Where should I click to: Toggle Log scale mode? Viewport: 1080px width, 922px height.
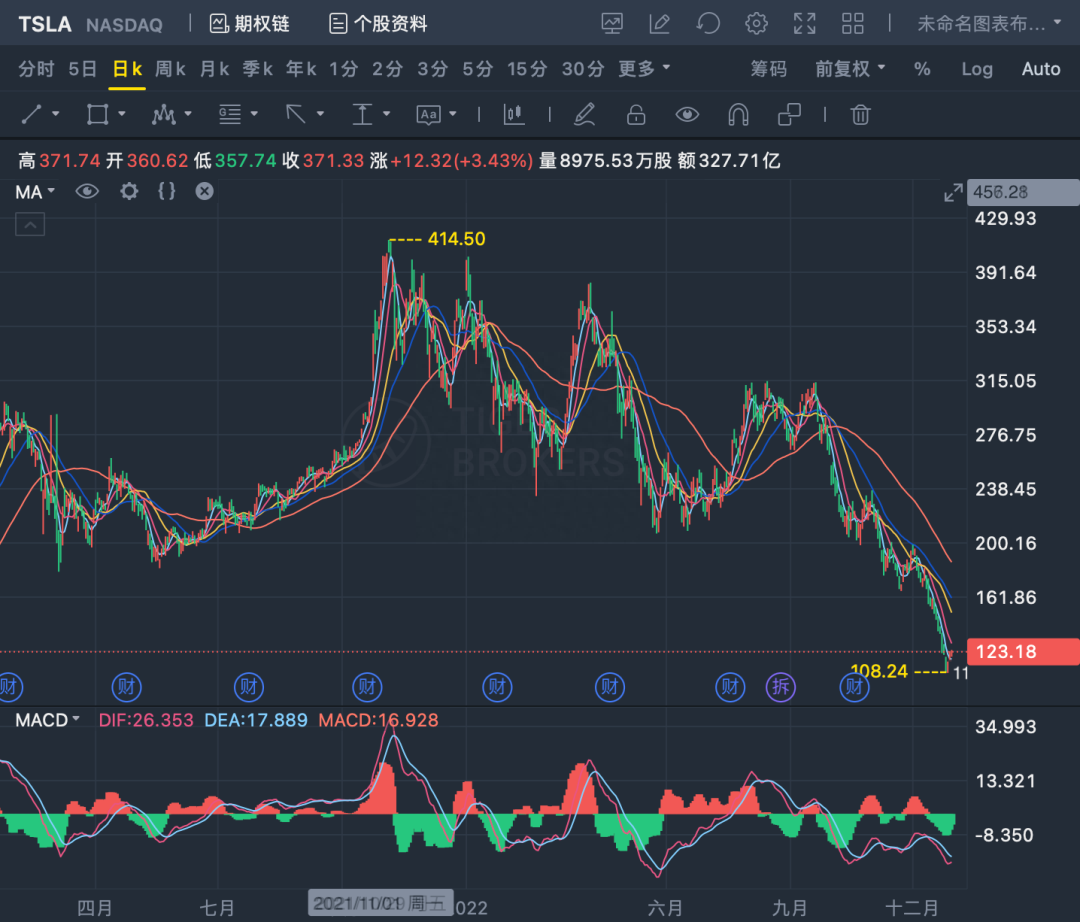pyautogui.click(x=977, y=69)
